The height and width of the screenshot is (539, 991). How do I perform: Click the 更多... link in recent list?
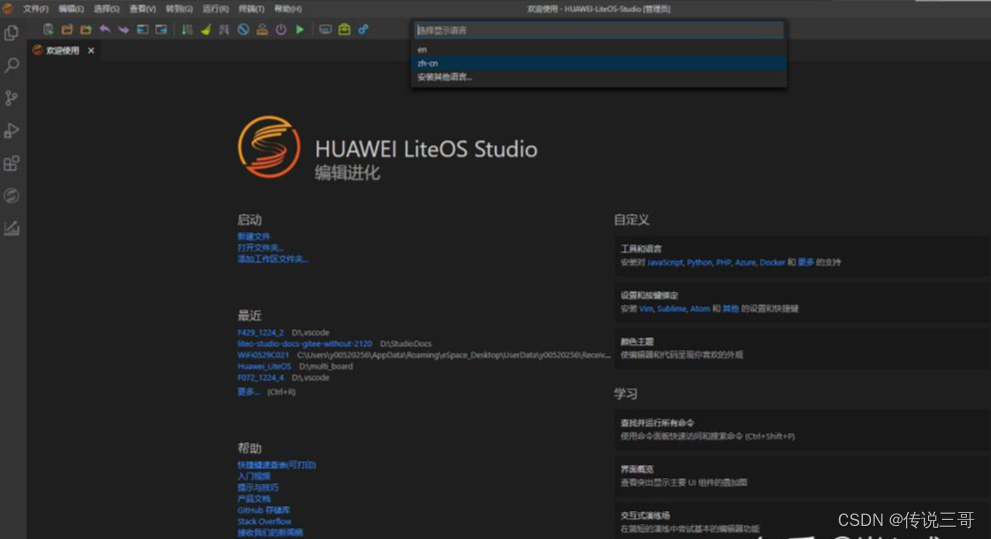tap(248, 392)
